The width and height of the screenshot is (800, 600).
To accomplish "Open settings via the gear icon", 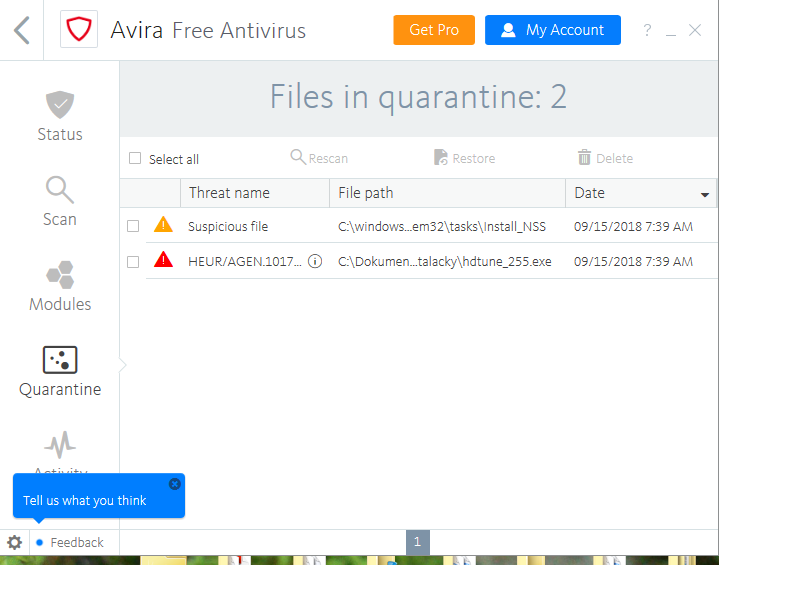I will (15, 542).
